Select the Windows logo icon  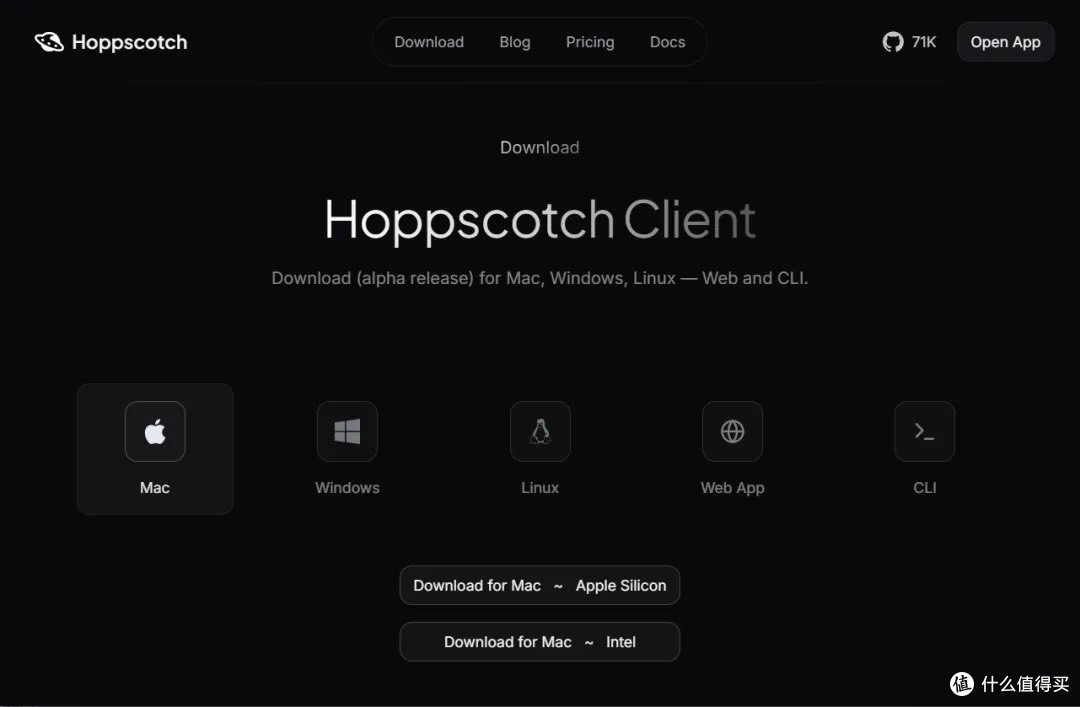[x=347, y=431]
